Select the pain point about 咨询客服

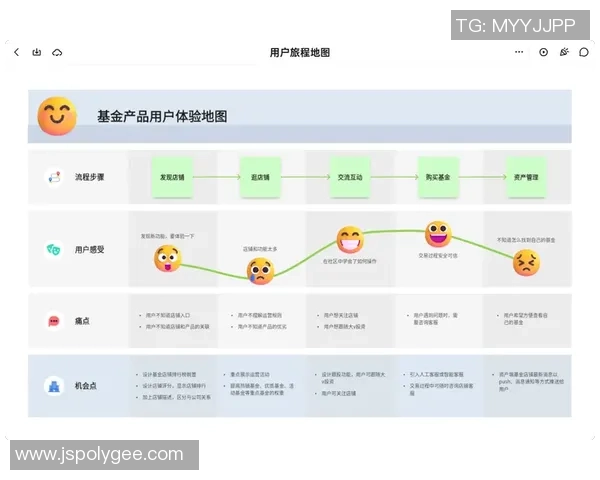435,319
